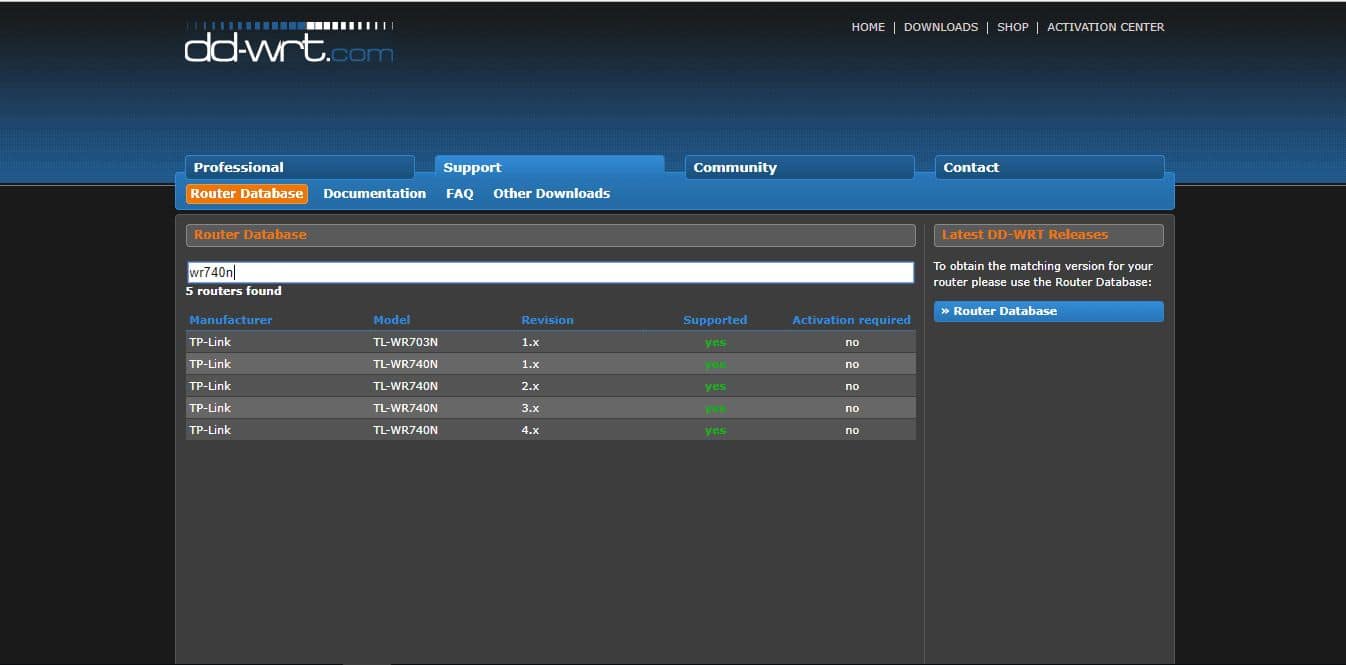Click the Revision column header
Image resolution: width=1346 pixels, height=665 pixels.
coord(548,320)
